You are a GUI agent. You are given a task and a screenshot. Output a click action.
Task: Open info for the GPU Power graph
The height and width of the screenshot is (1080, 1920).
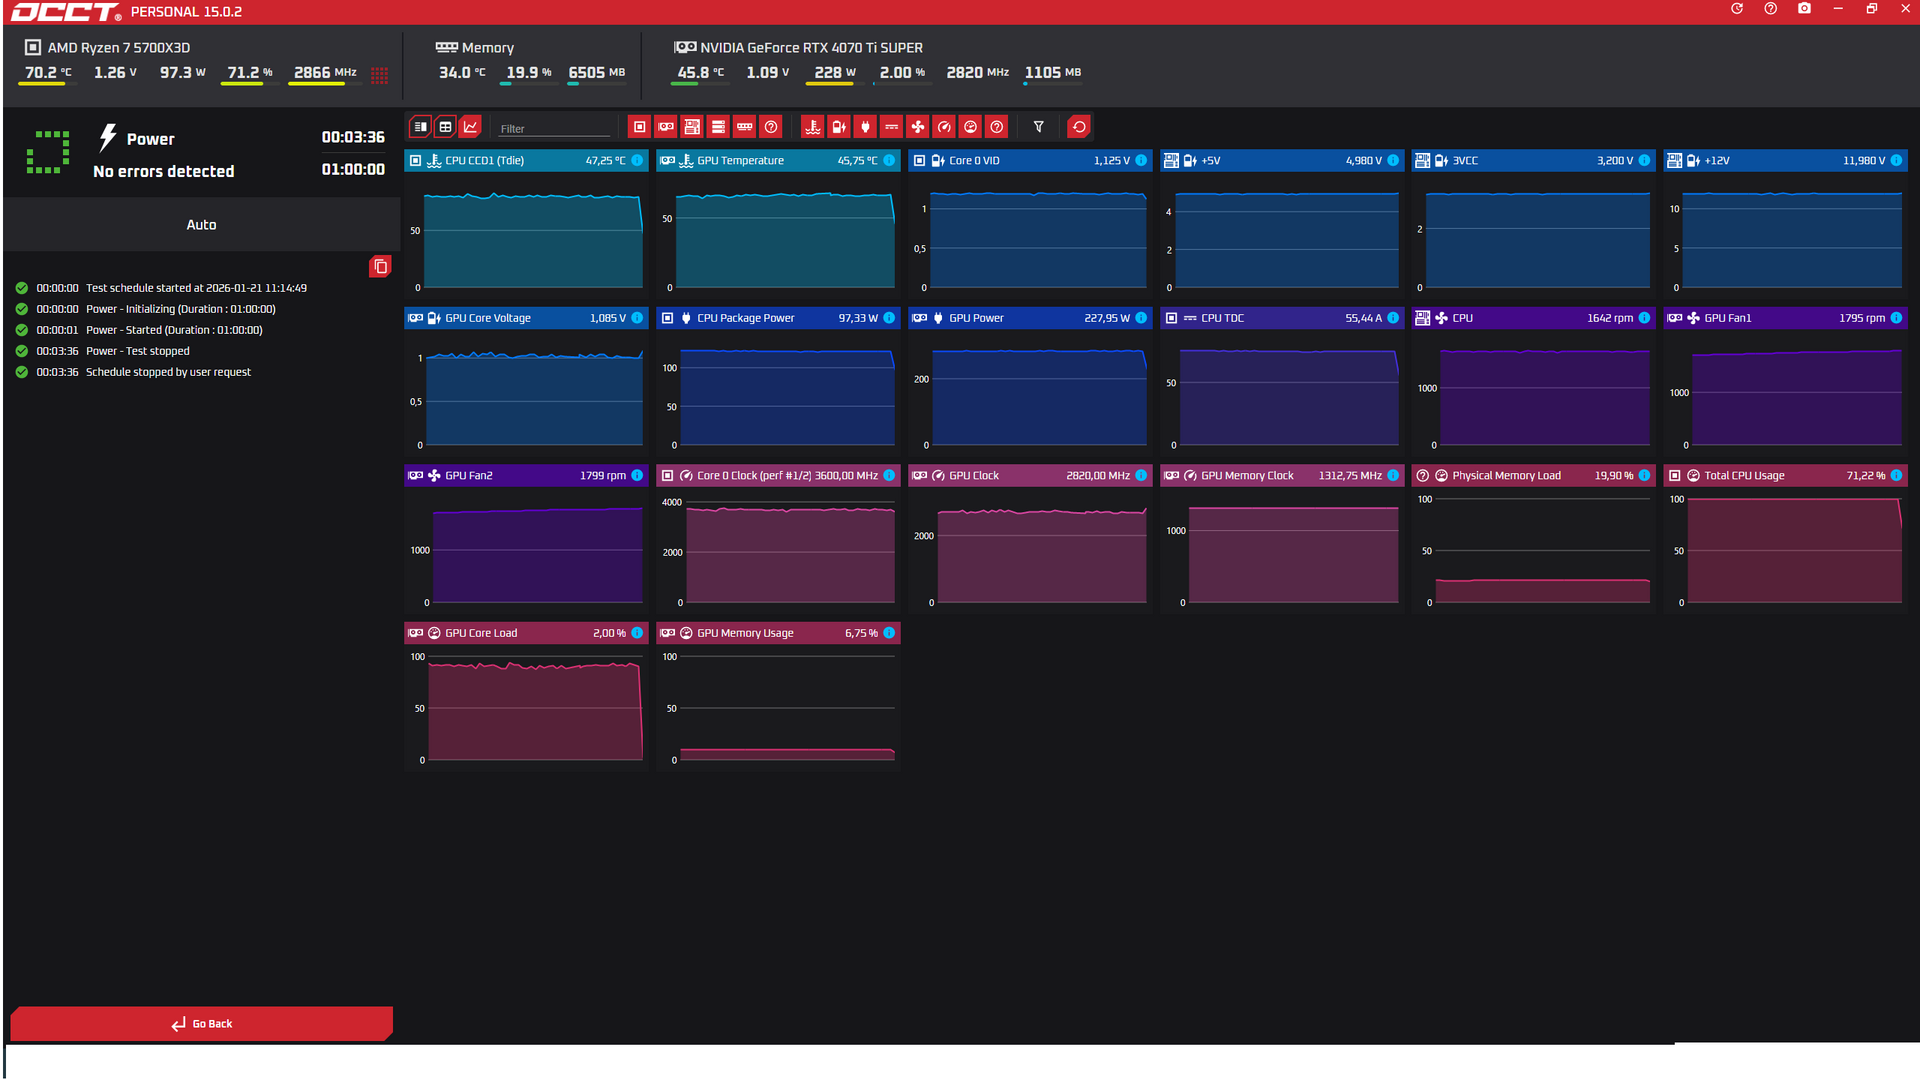tap(1141, 318)
